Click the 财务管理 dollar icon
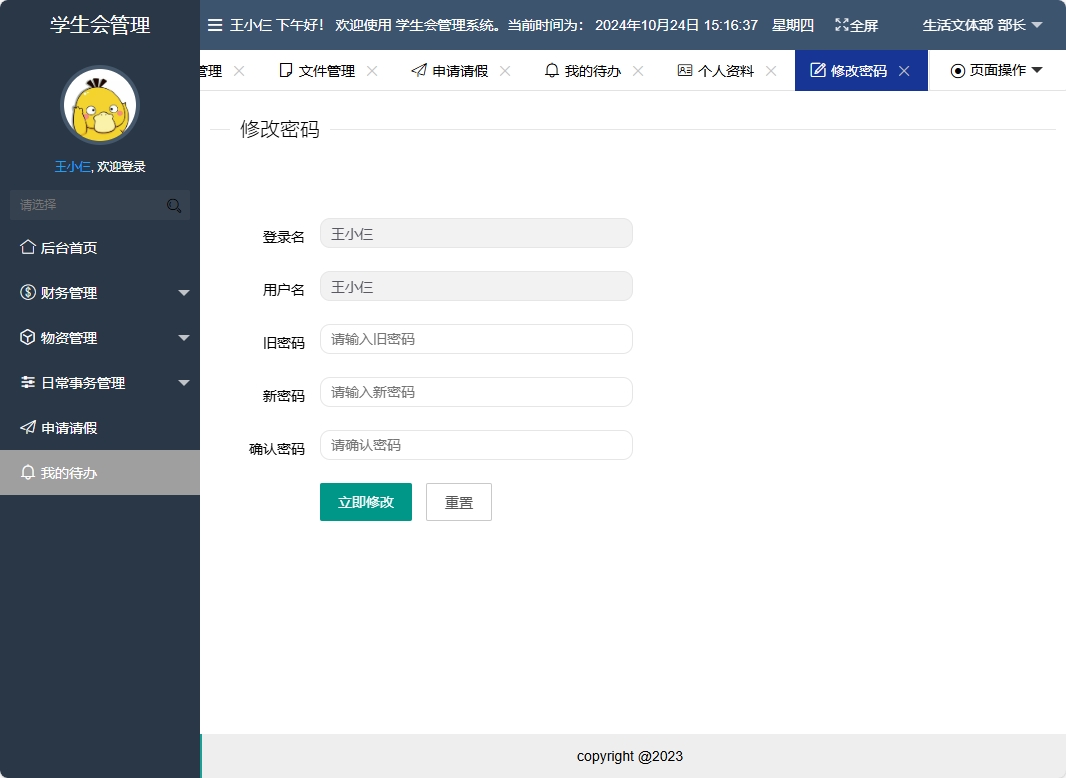The height and width of the screenshot is (778, 1066). [27, 292]
